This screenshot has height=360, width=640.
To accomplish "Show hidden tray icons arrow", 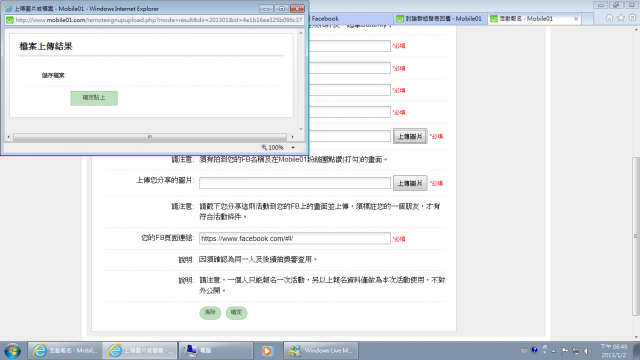I will [x=554, y=351].
